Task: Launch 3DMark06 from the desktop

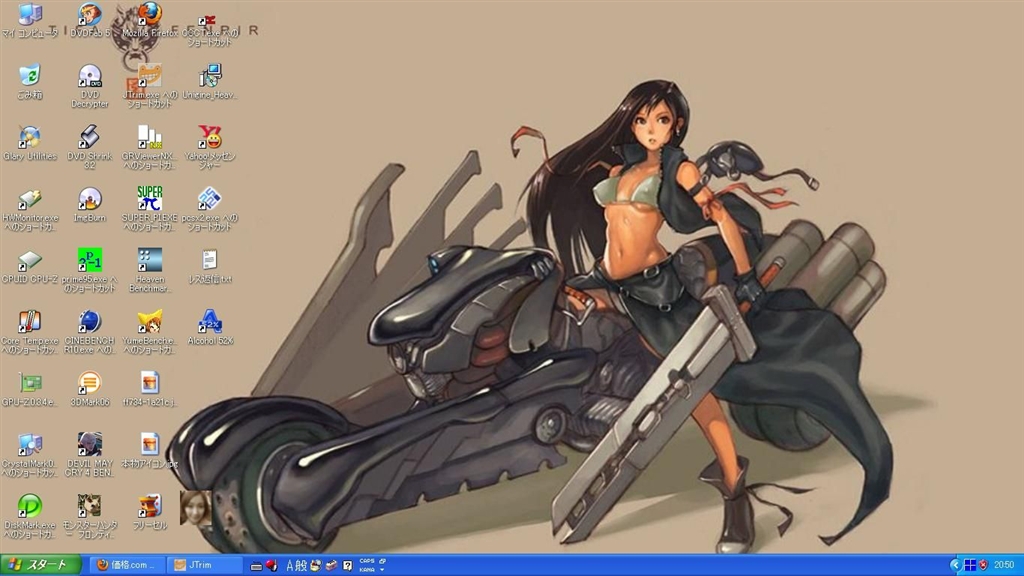Action: tap(89, 389)
